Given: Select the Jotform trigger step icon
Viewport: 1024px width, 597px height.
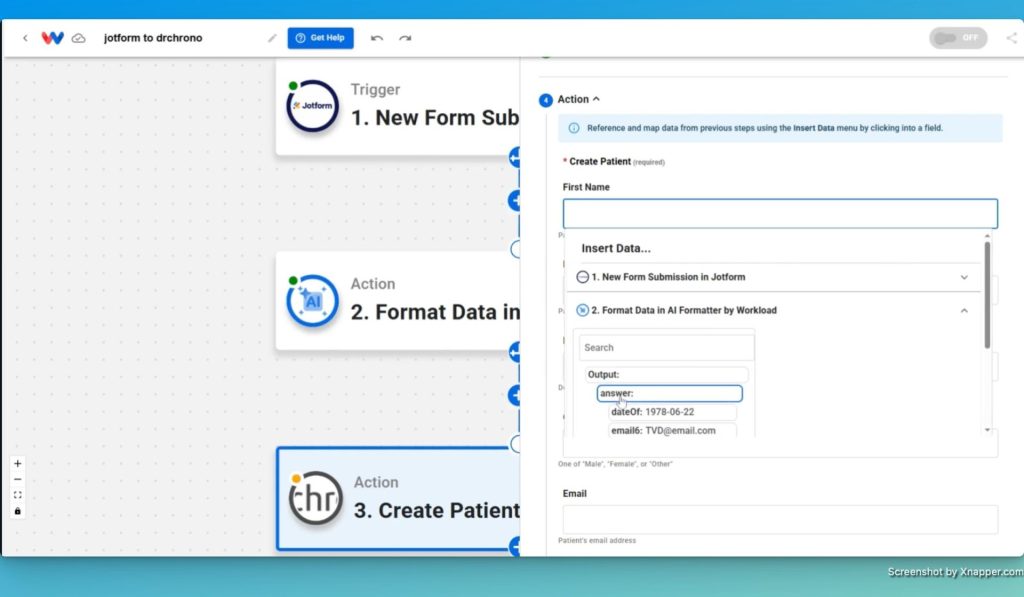Looking at the screenshot, I should click(x=313, y=106).
